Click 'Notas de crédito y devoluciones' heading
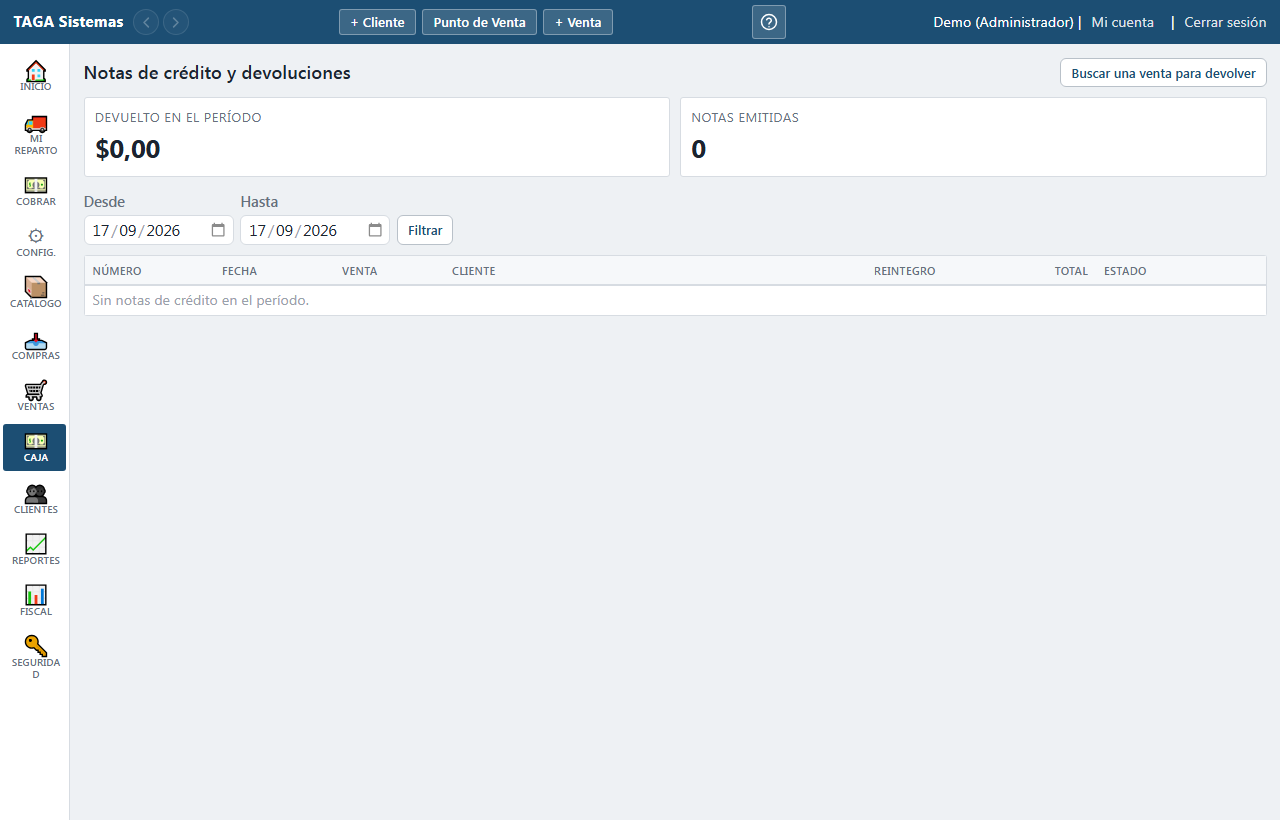1280x820 pixels. tap(217, 73)
